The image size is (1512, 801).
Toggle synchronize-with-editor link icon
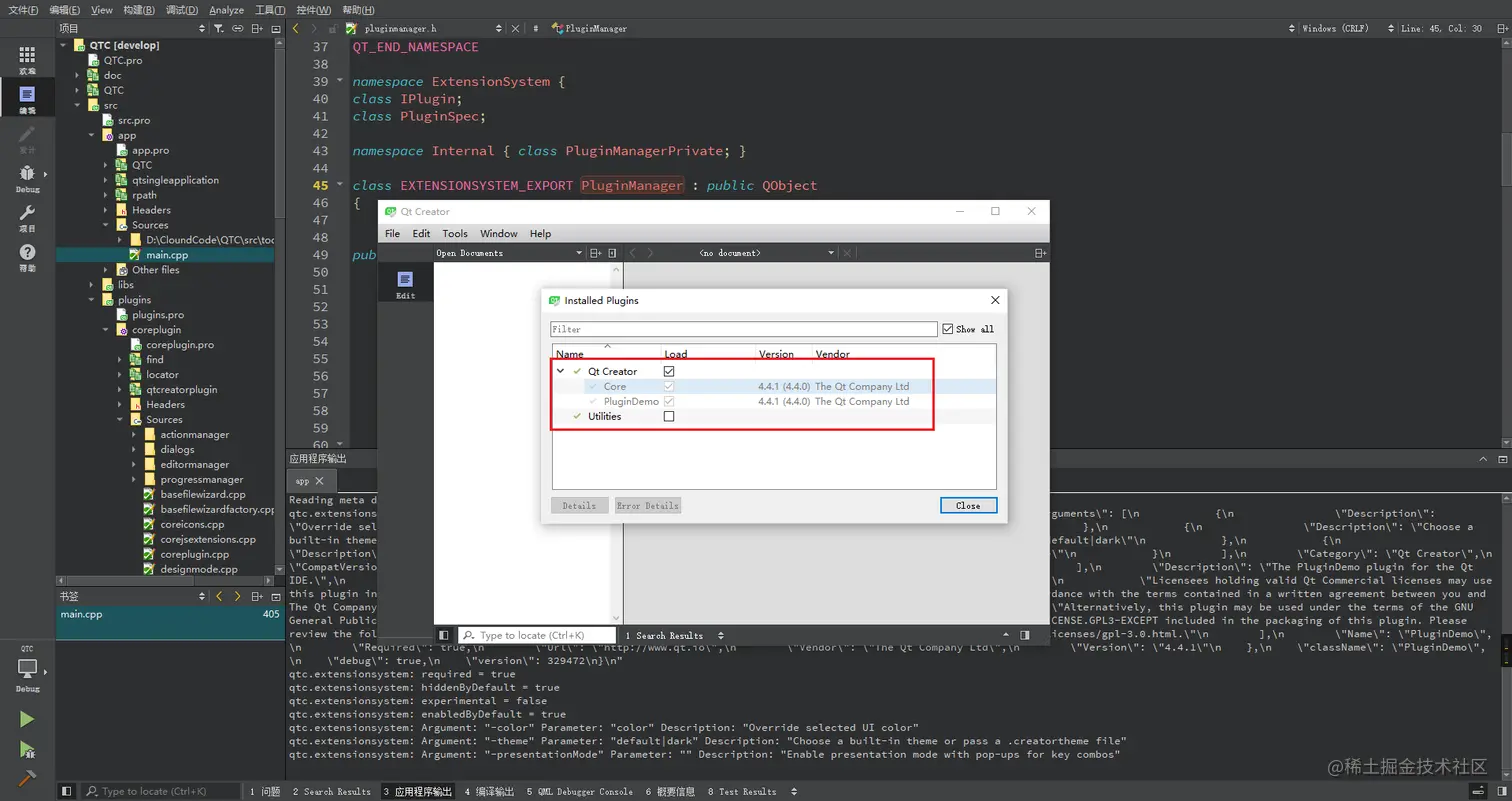(x=238, y=29)
